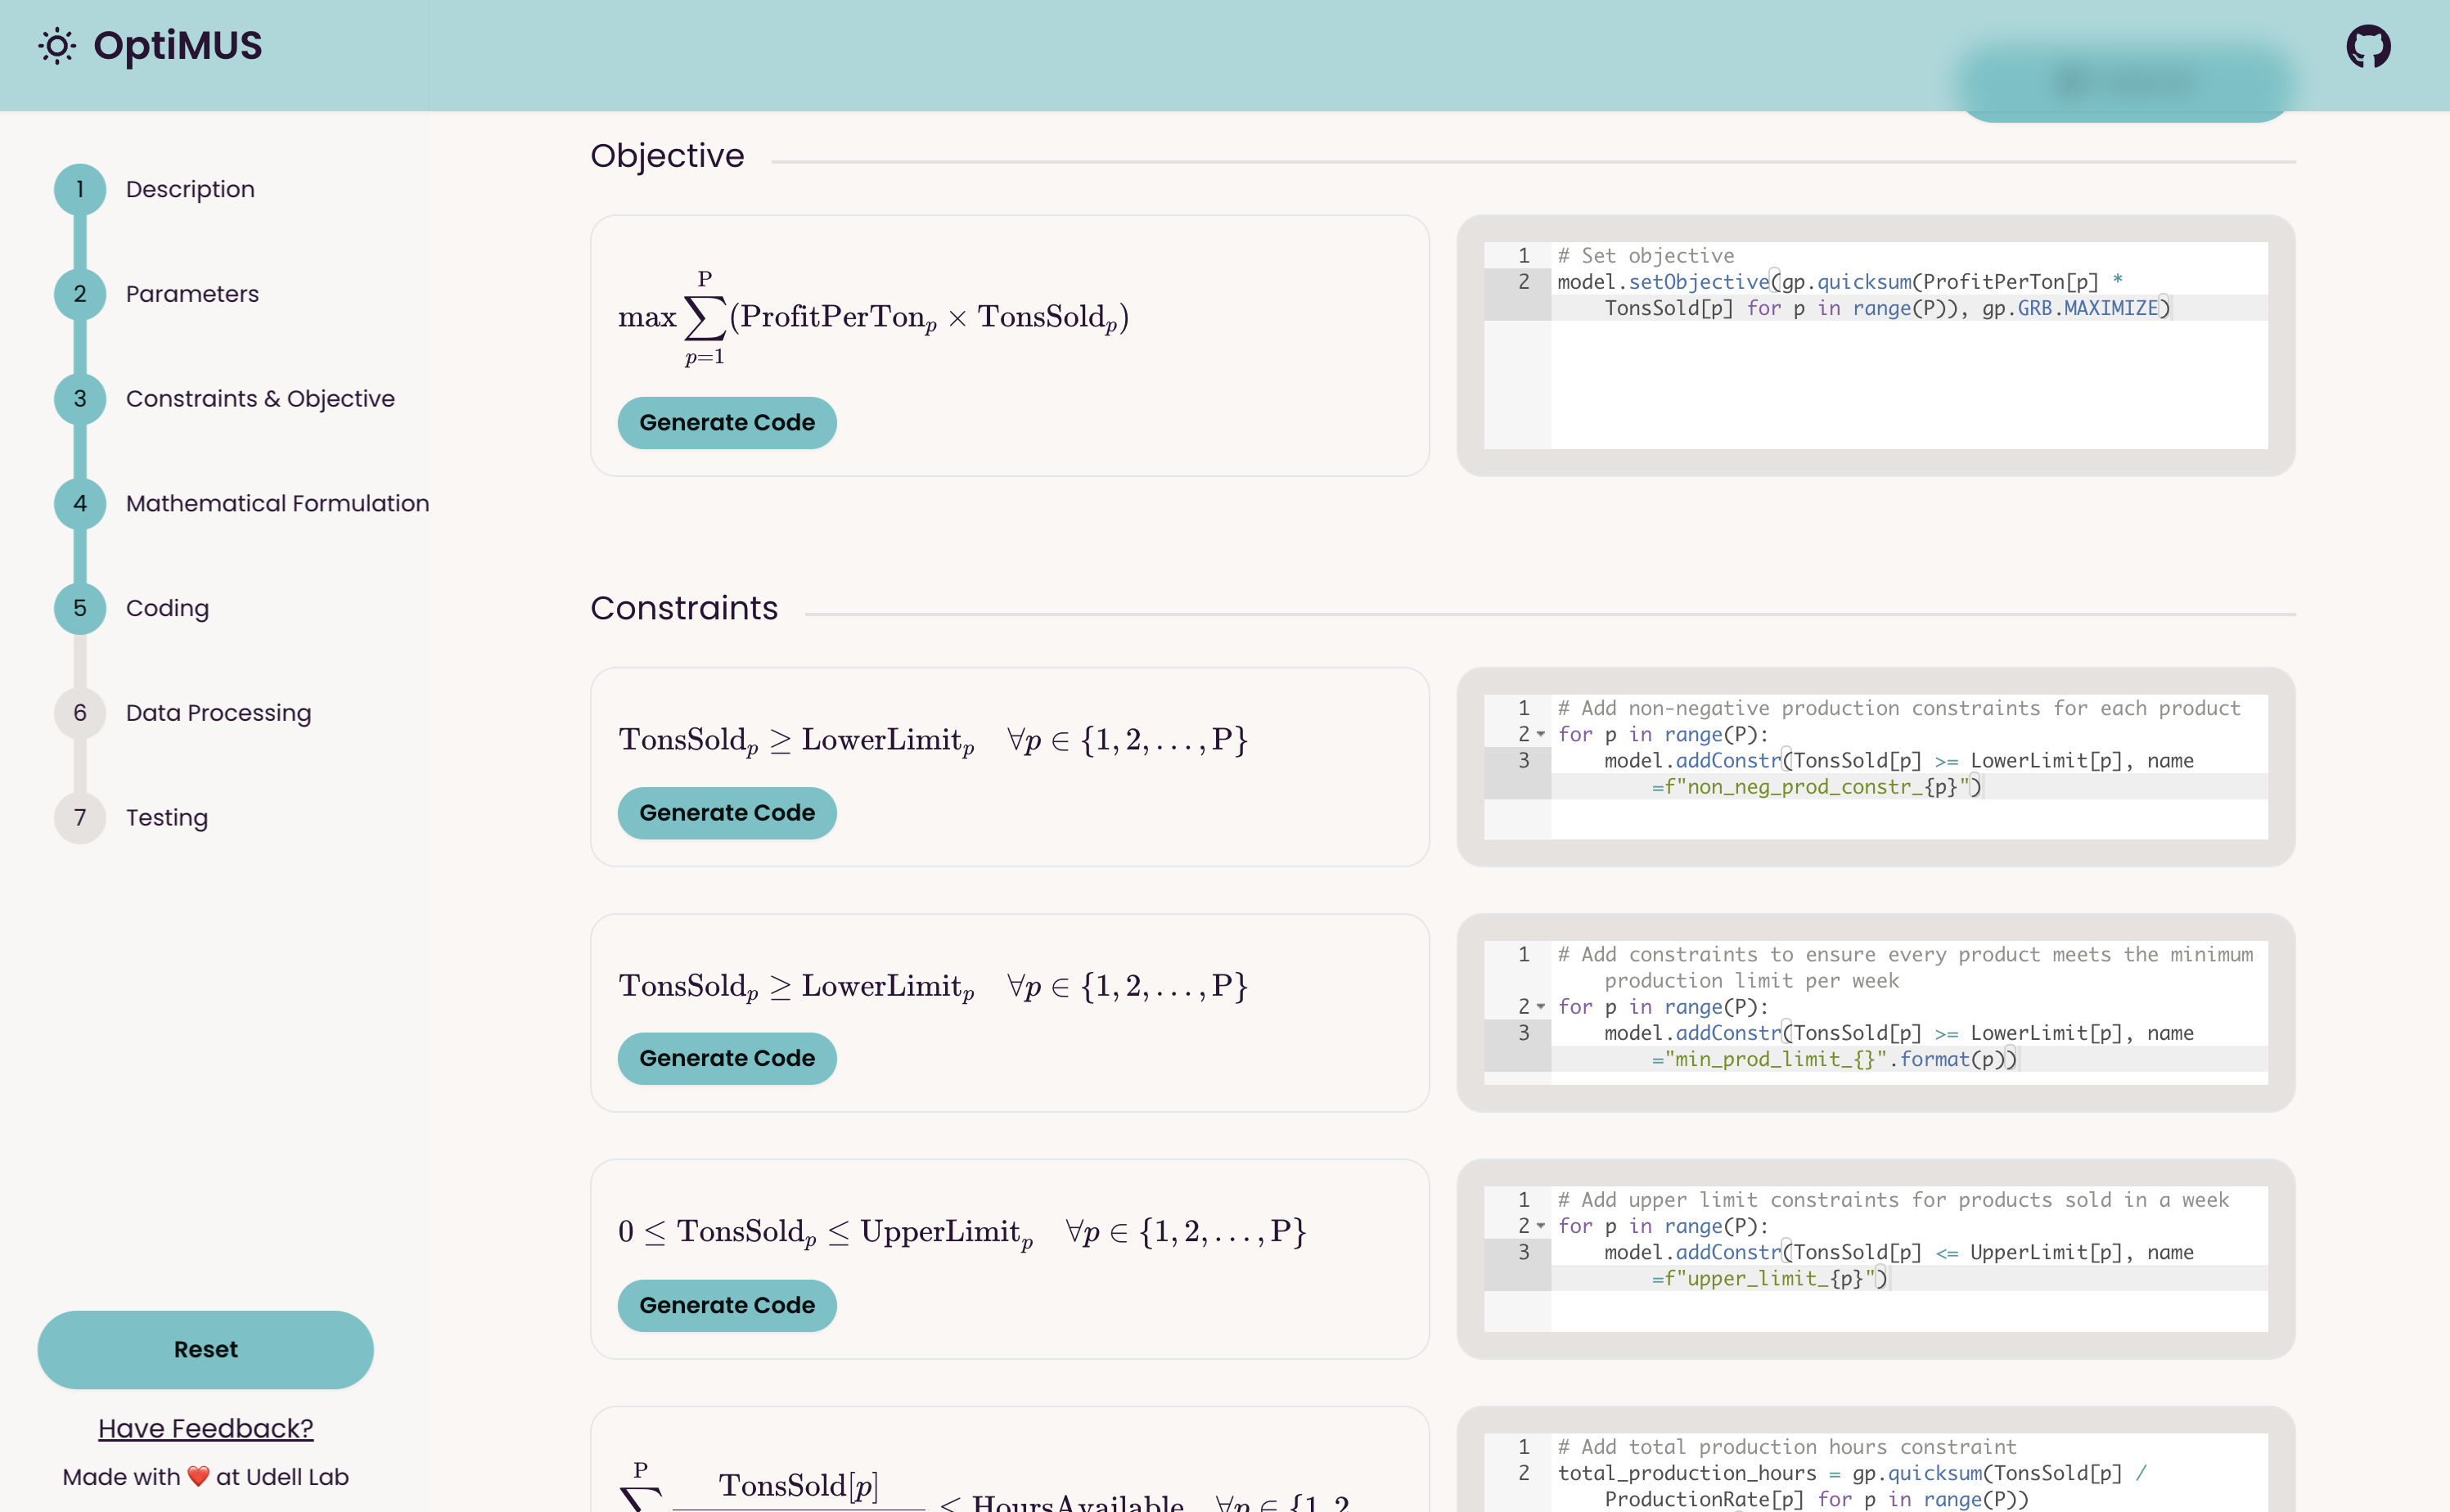Generate code for the objective function

tap(727, 423)
